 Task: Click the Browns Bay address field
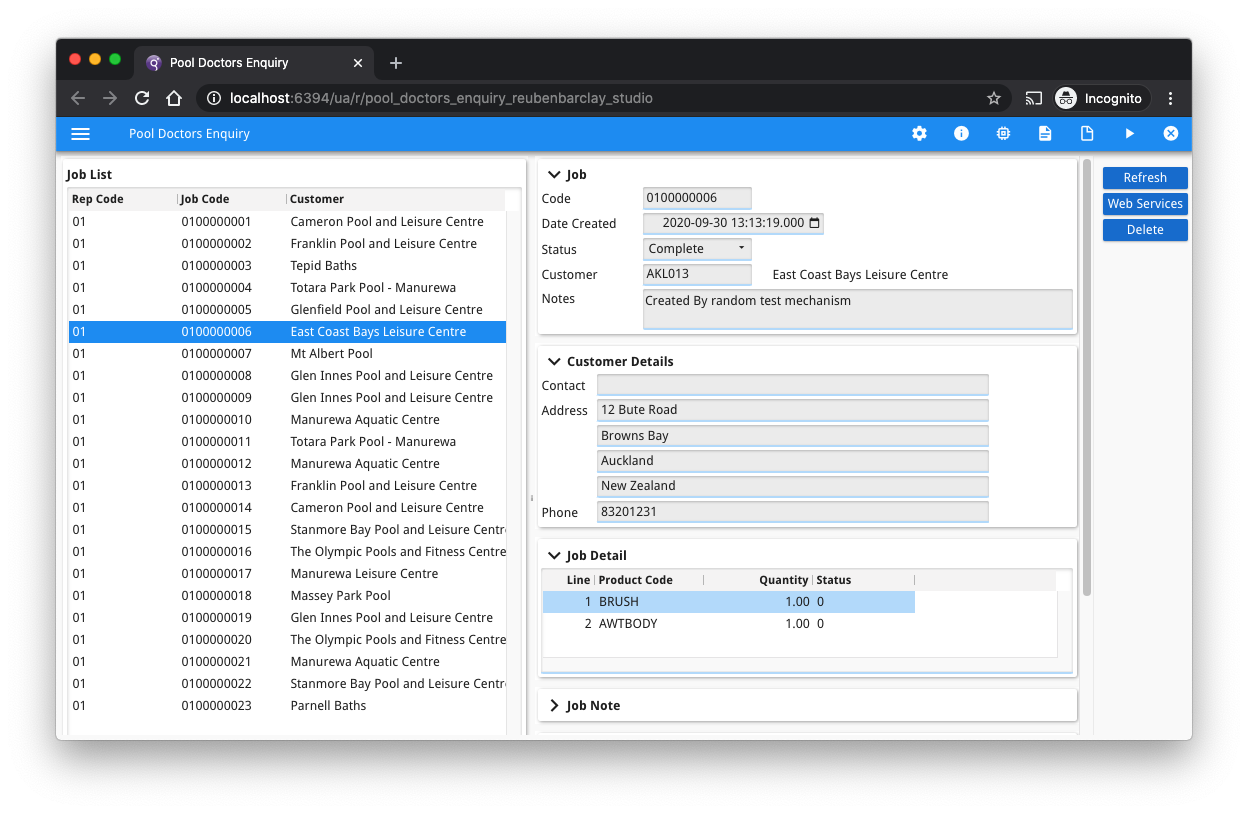point(792,436)
